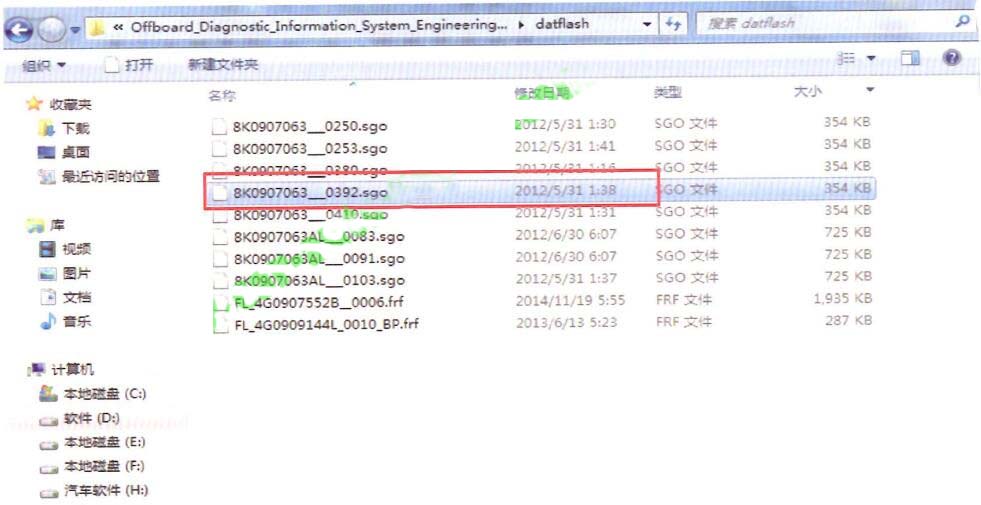Change view with the view icon
Viewport: 981px width, 505px height.
click(x=846, y=59)
